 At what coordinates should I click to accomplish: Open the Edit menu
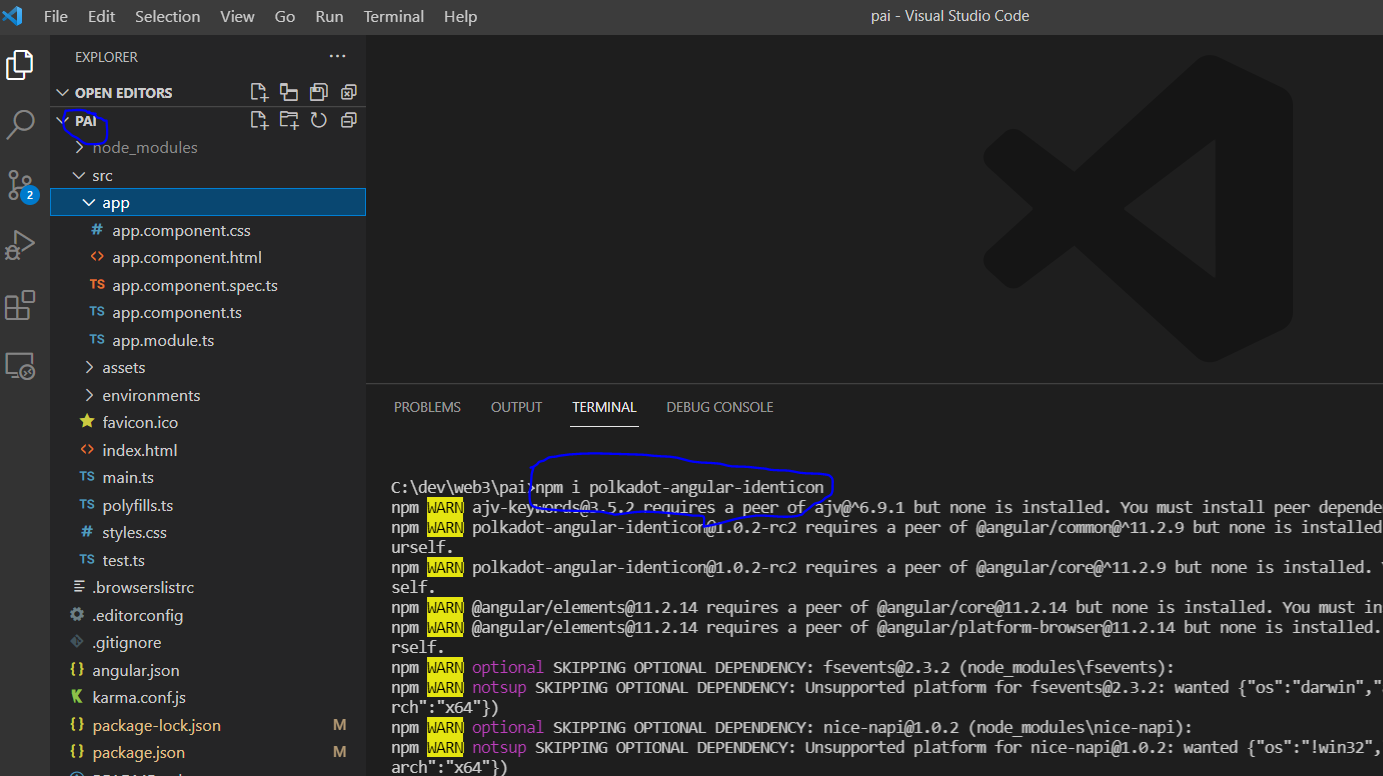click(x=101, y=16)
